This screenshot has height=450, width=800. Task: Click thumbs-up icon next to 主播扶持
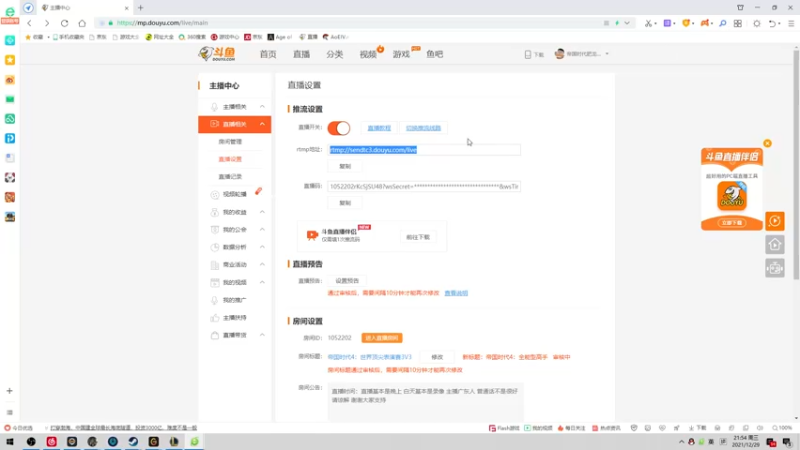pos(214,317)
